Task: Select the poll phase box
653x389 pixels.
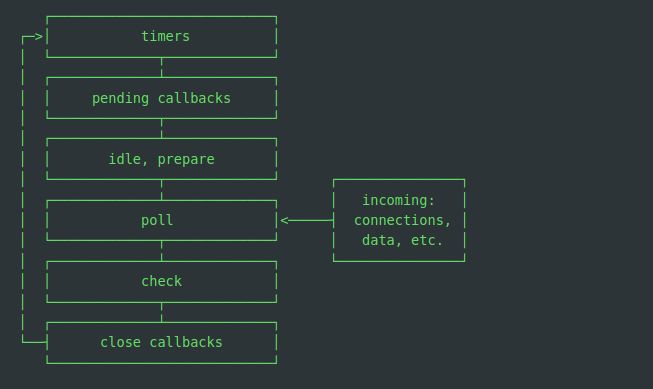Action: (x=162, y=220)
